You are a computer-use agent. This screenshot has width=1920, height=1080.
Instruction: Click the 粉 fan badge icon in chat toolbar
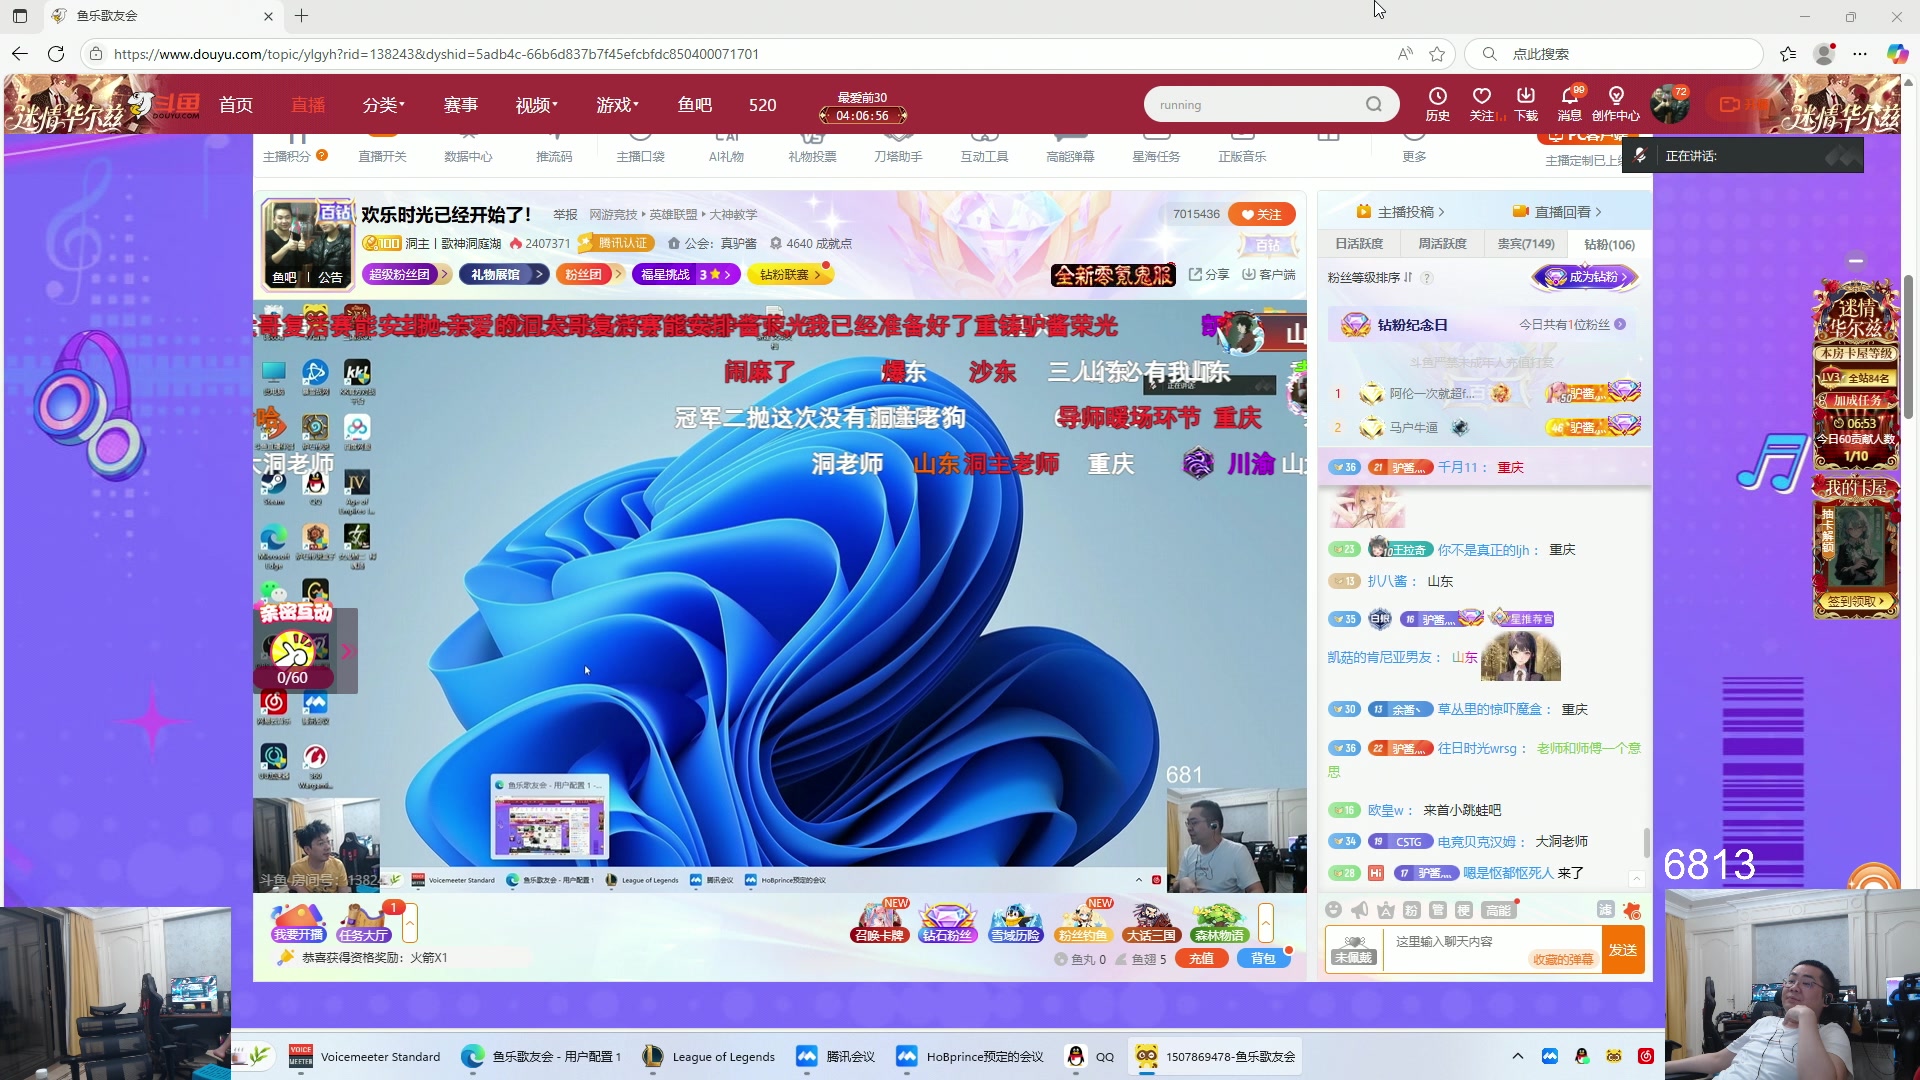pos(1411,909)
